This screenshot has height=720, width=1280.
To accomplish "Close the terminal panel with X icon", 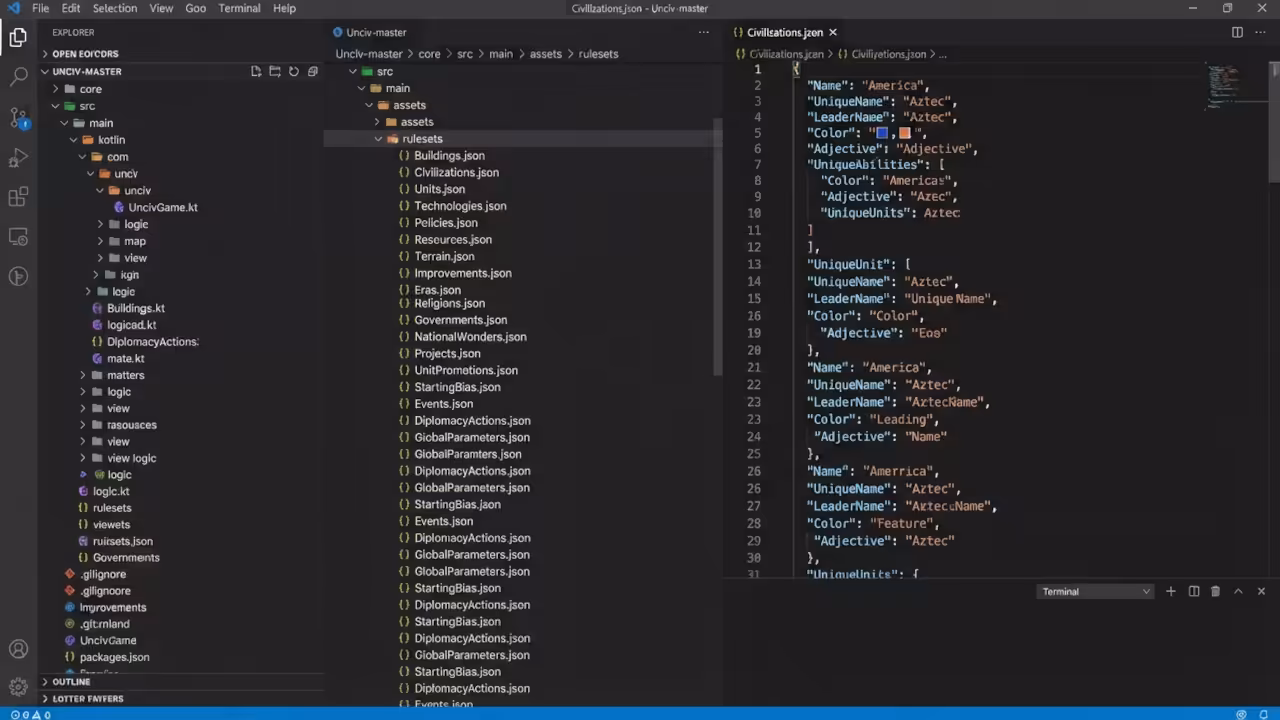I will 1261,591.
